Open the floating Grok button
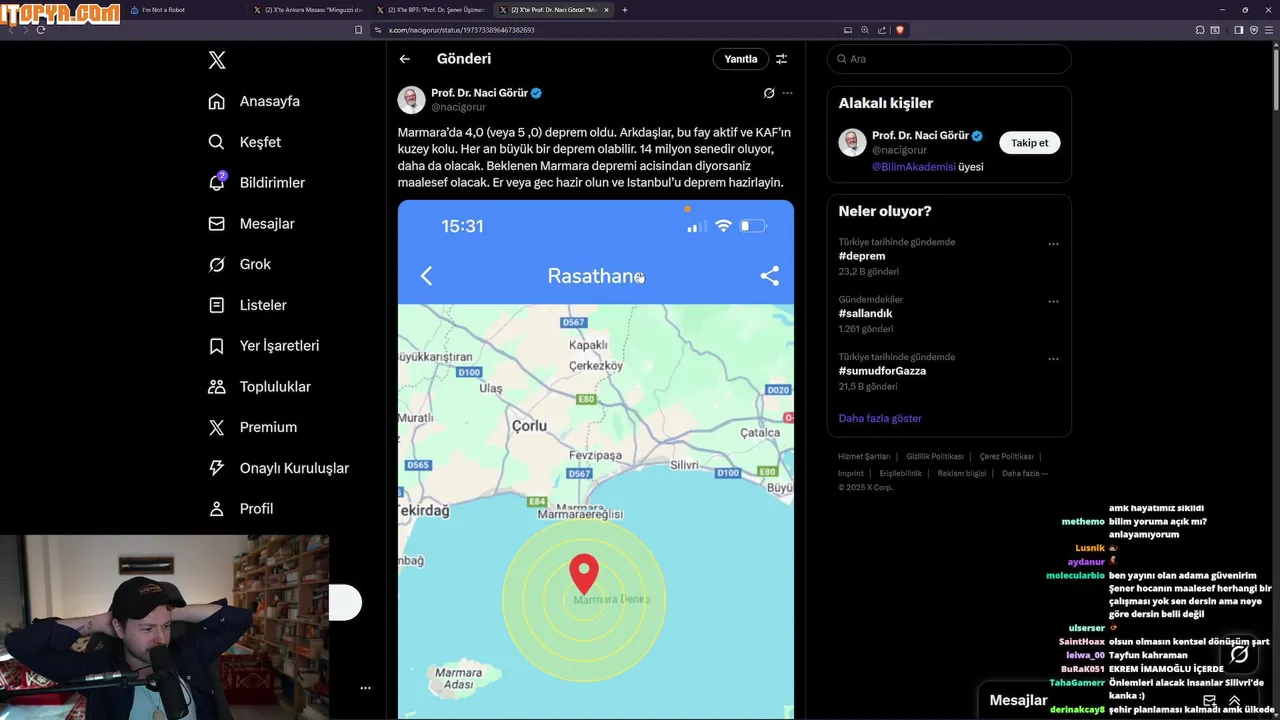The image size is (1280, 720). point(1239,654)
